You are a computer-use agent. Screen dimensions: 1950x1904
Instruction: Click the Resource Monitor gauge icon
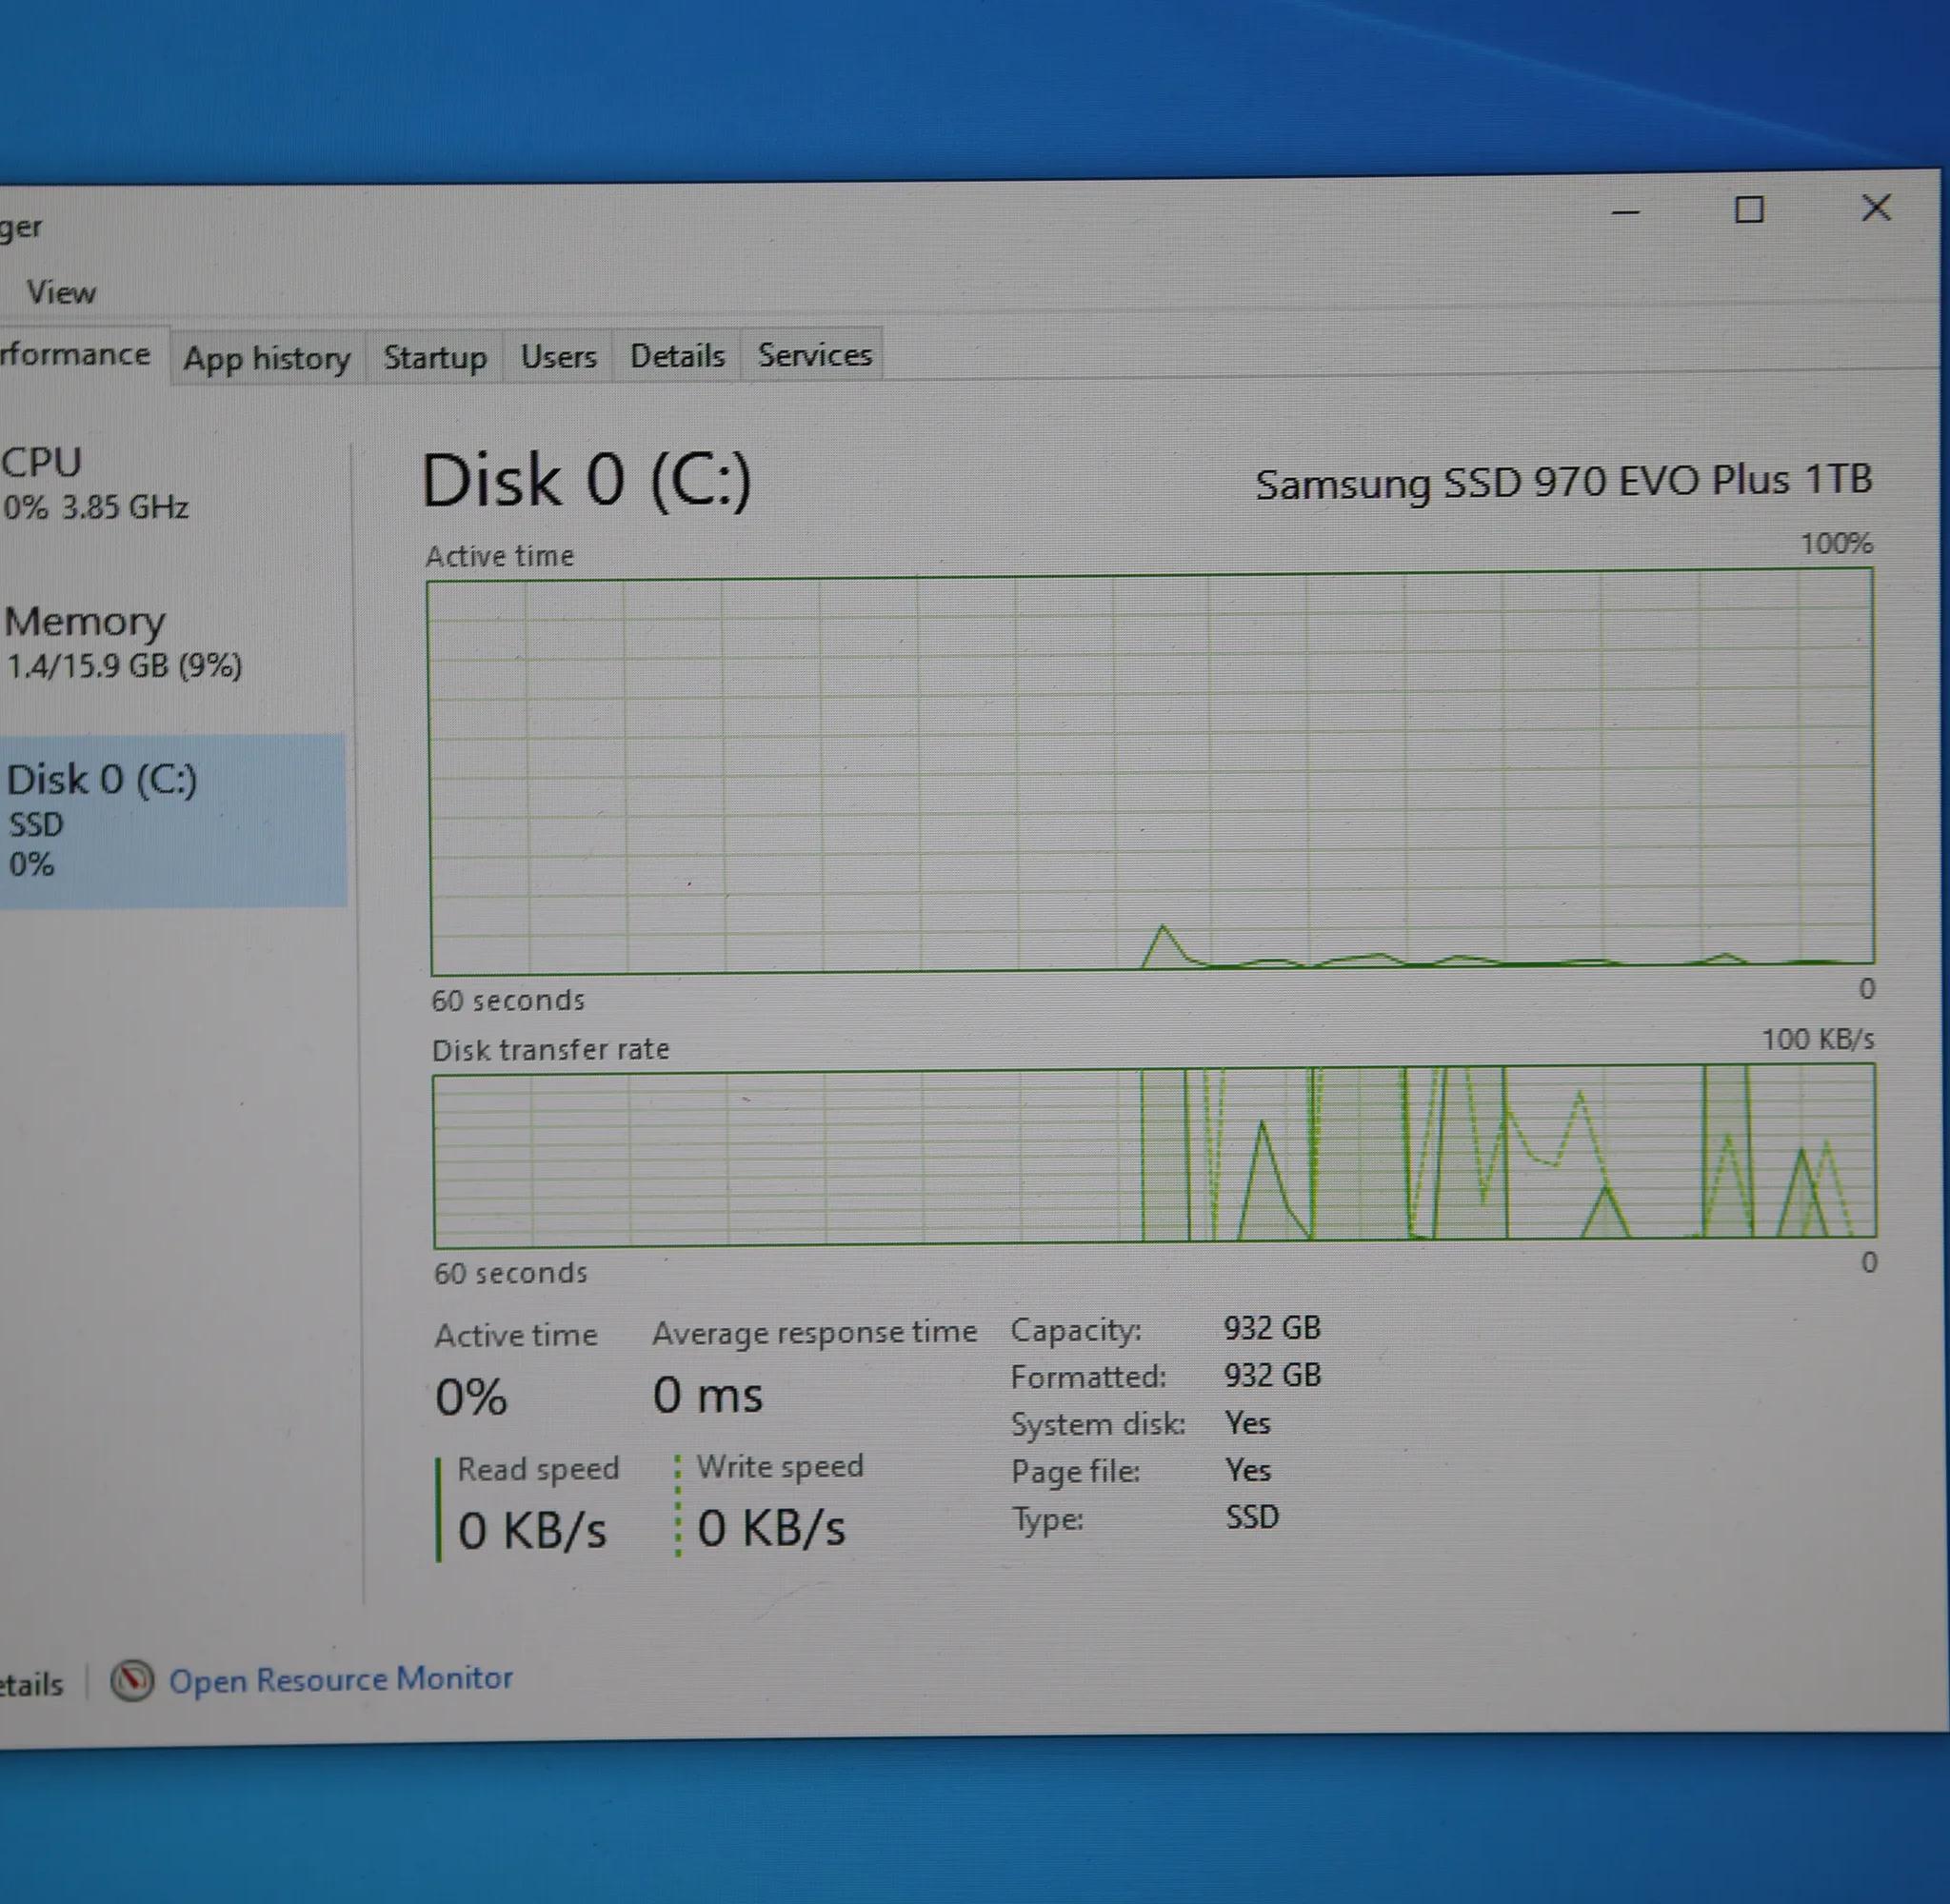click(x=132, y=1680)
